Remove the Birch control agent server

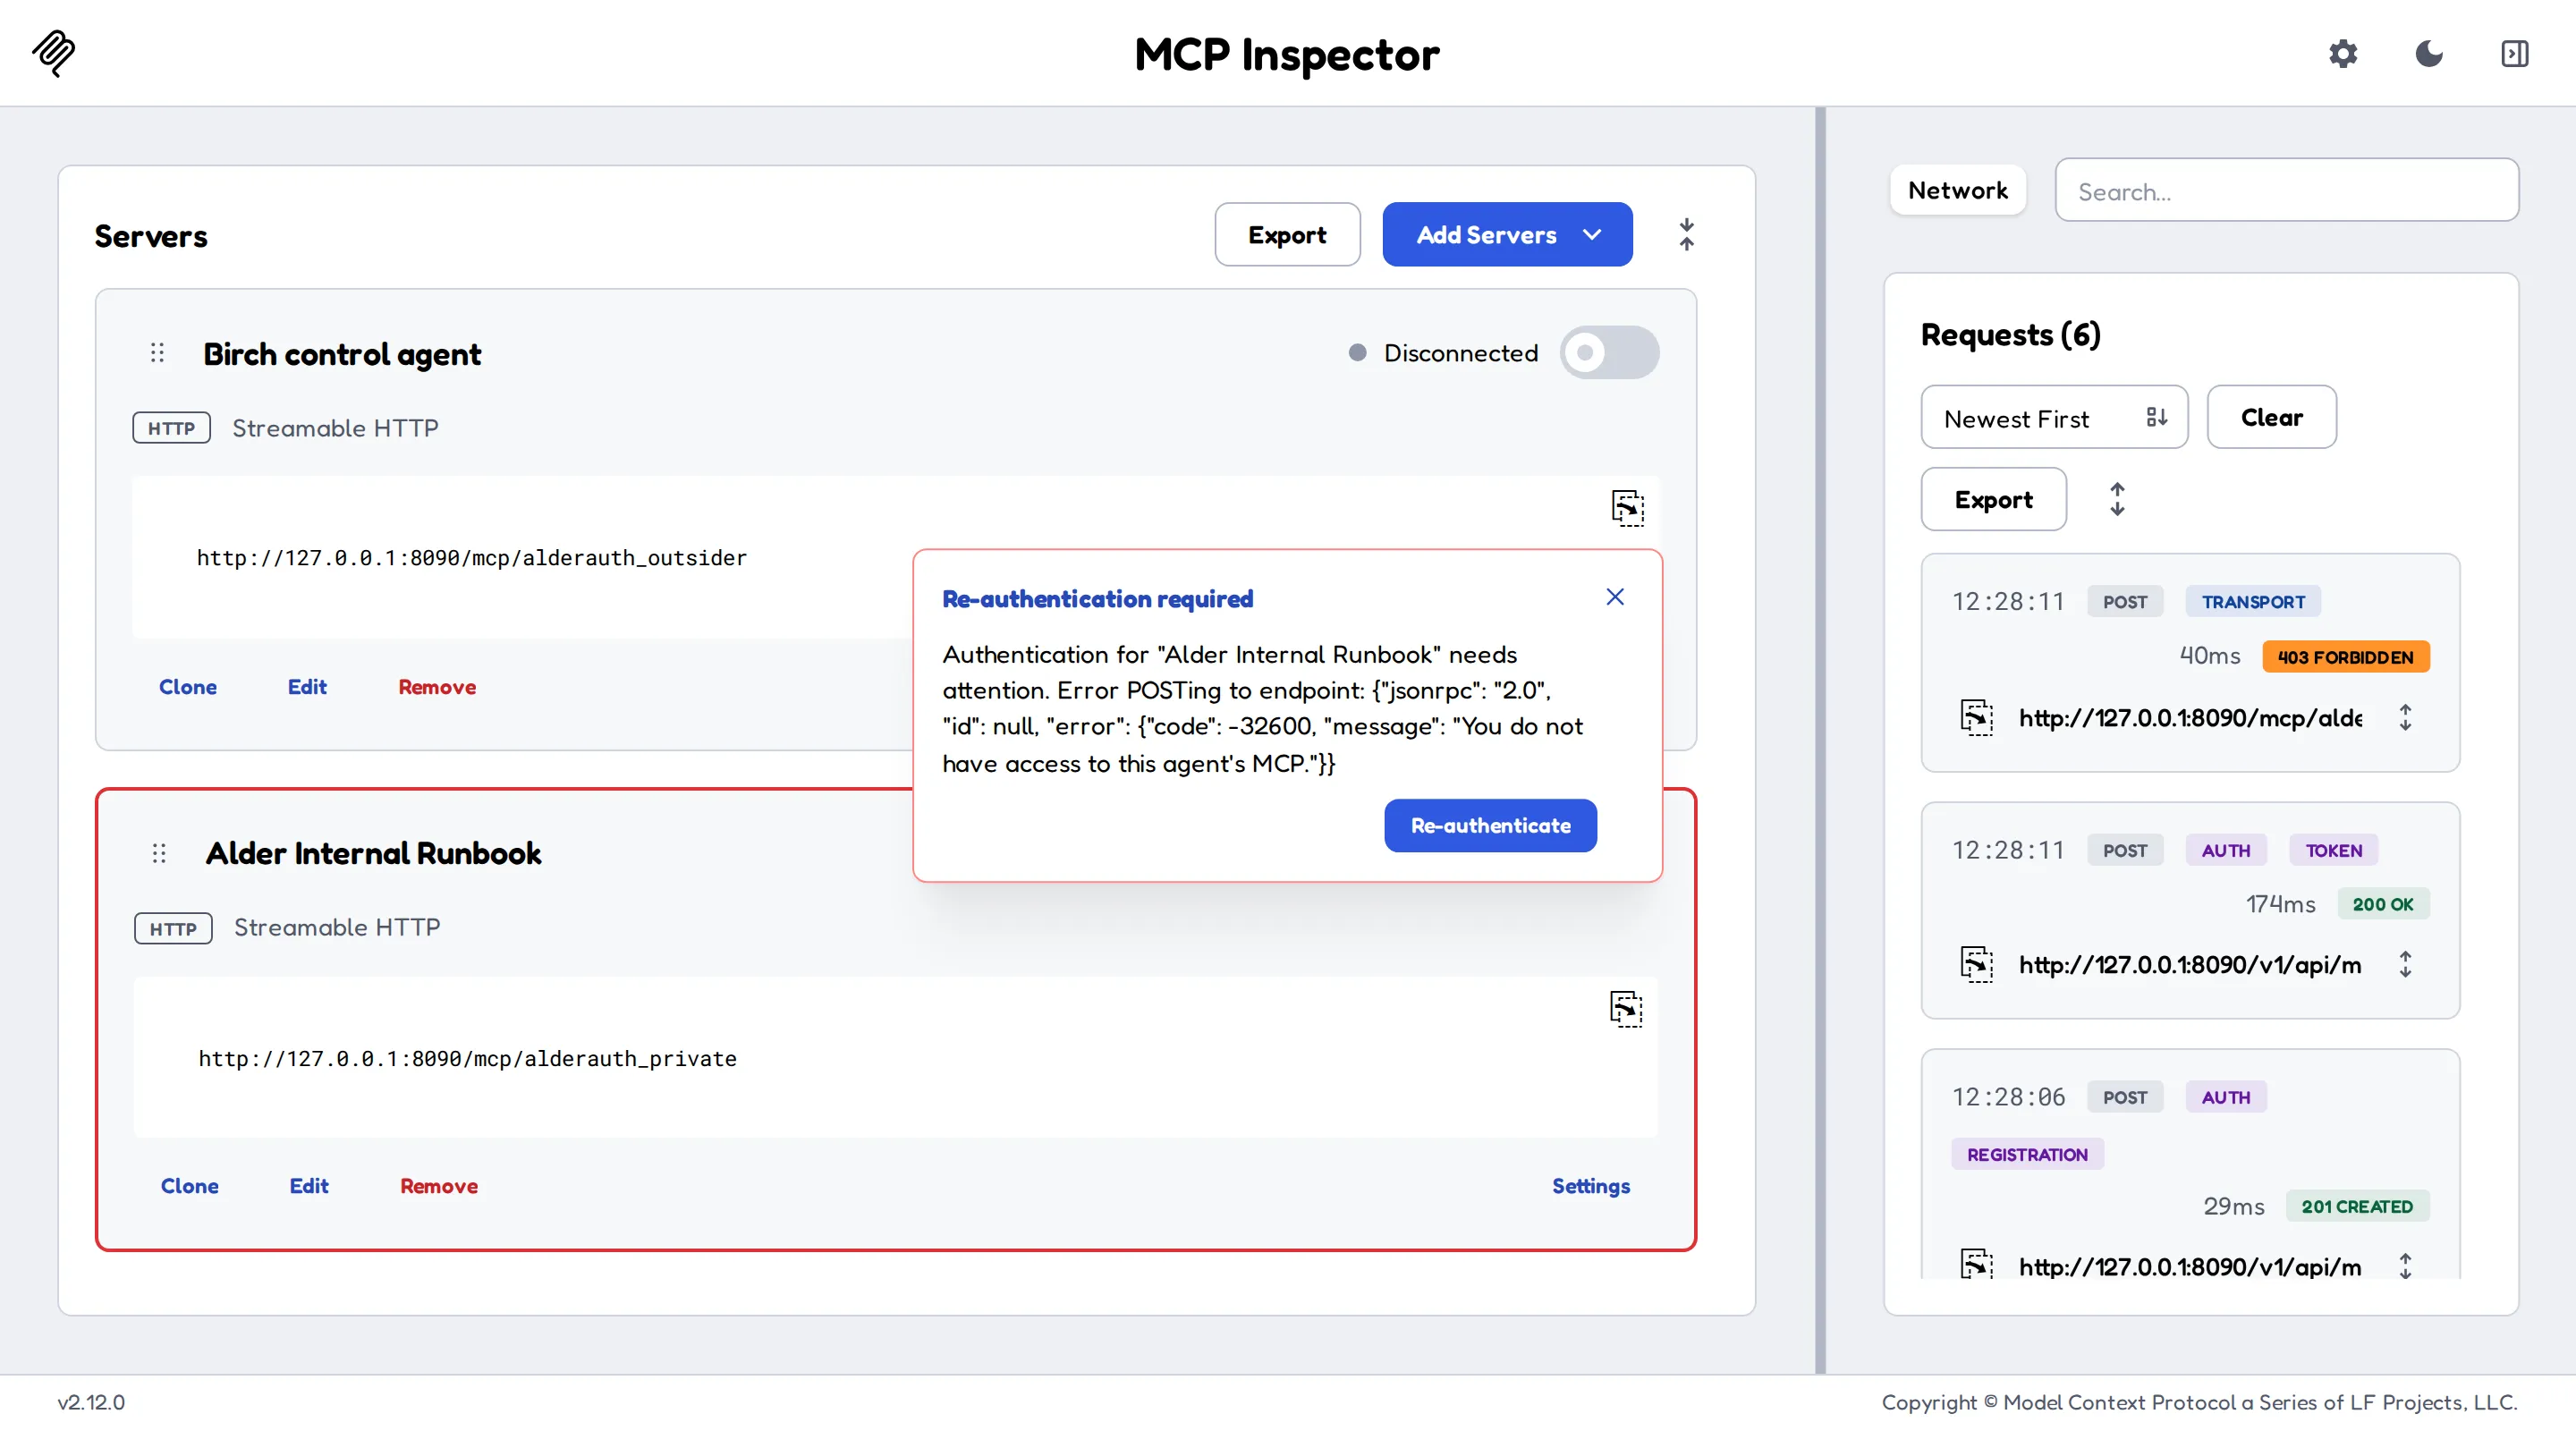(x=437, y=687)
